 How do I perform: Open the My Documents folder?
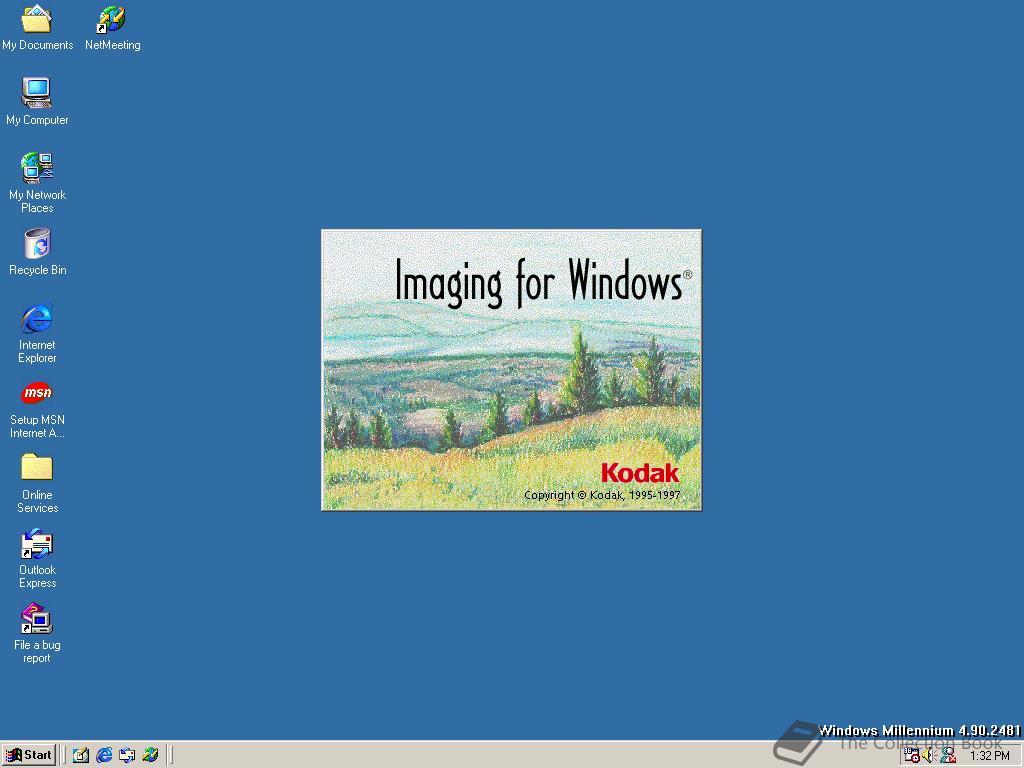click(x=37, y=18)
